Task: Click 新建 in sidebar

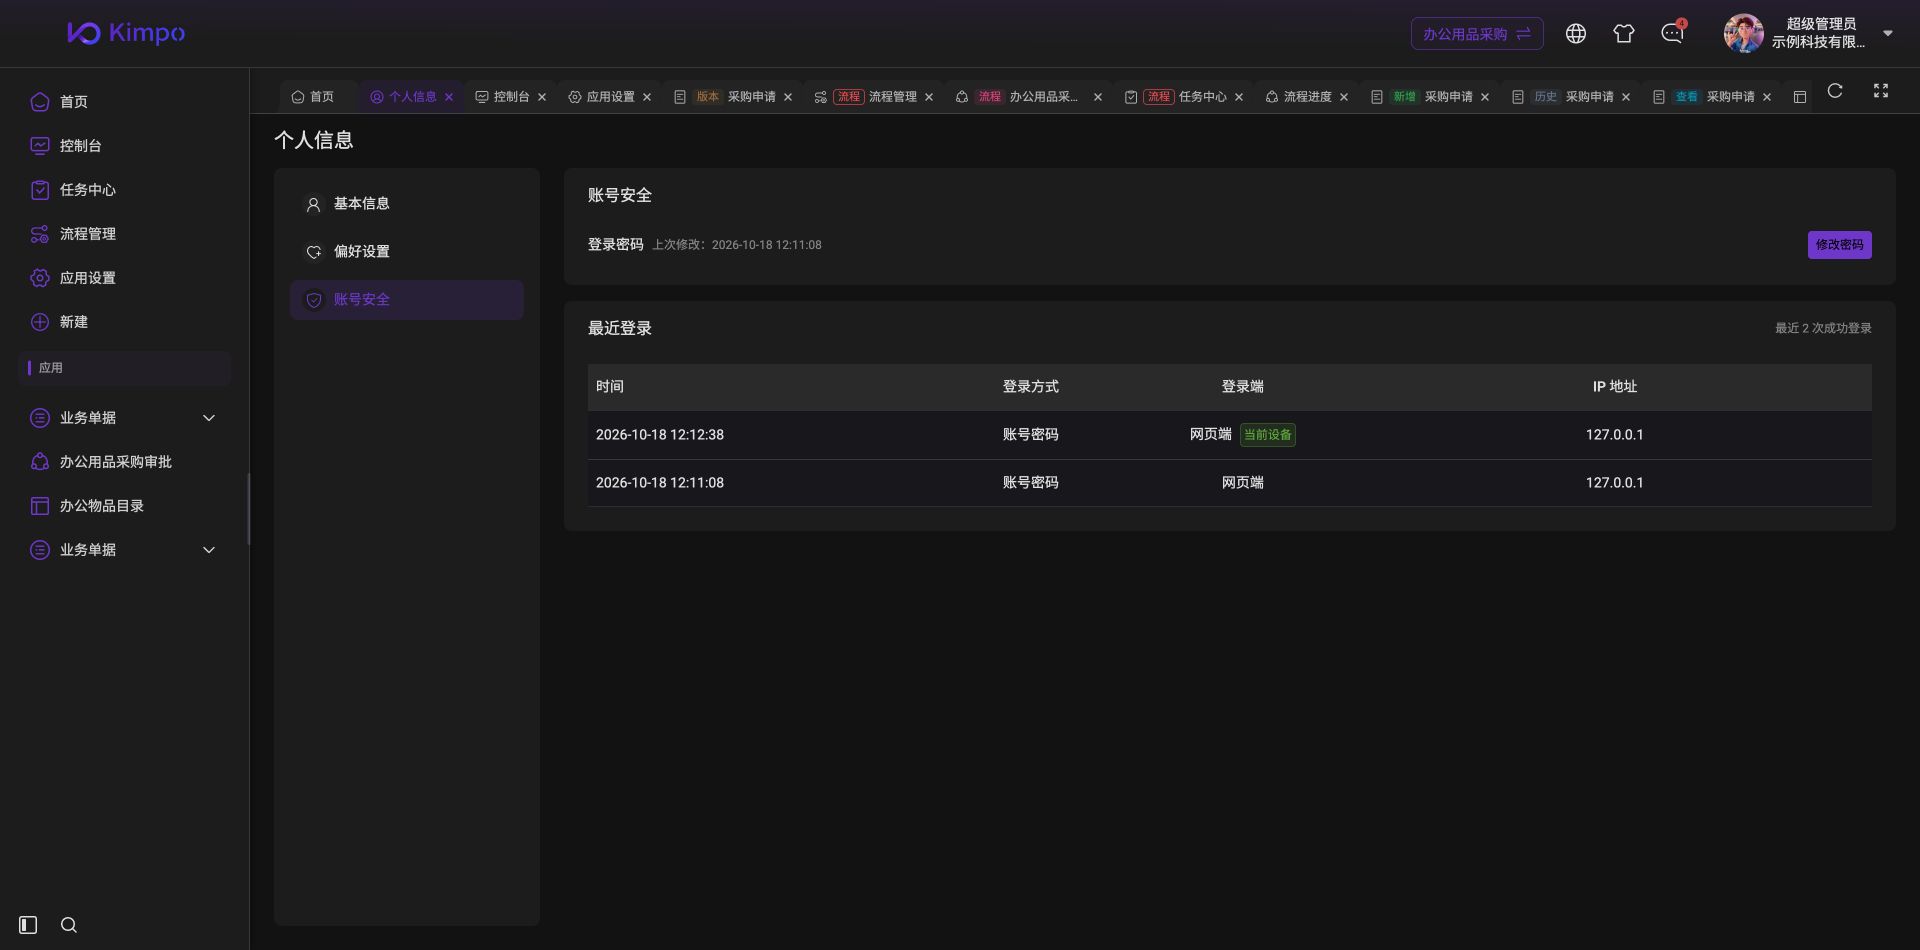Action: [x=74, y=322]
